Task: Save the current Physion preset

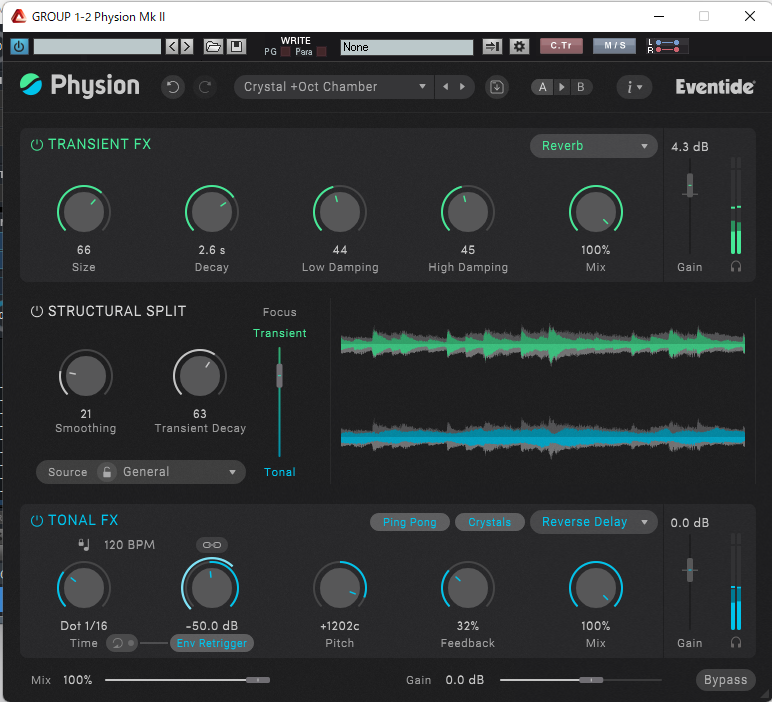Action: click(497, 87)
